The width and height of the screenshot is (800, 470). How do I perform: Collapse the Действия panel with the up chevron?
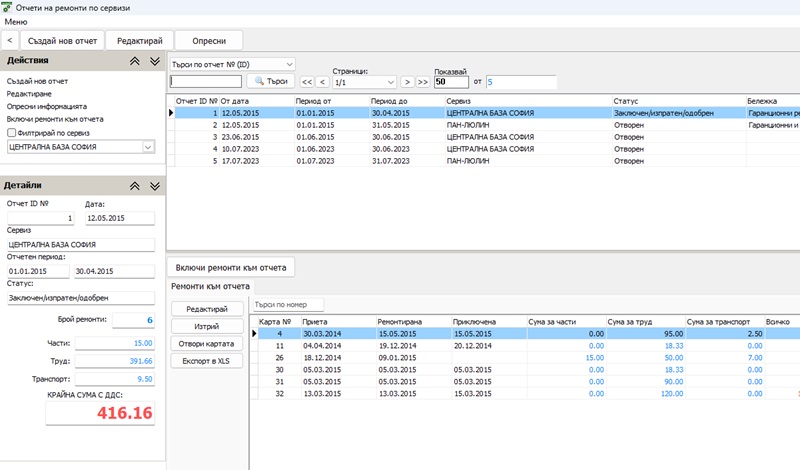point(135,61)
